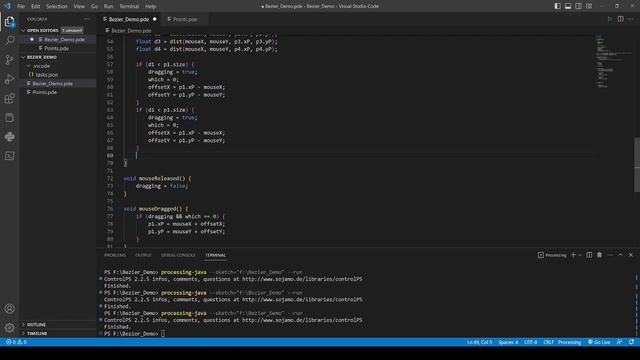This screenshot has height=360, width=640.
Task: Open the terminal-like icon in activity bar
Action: tap(9, 156)
